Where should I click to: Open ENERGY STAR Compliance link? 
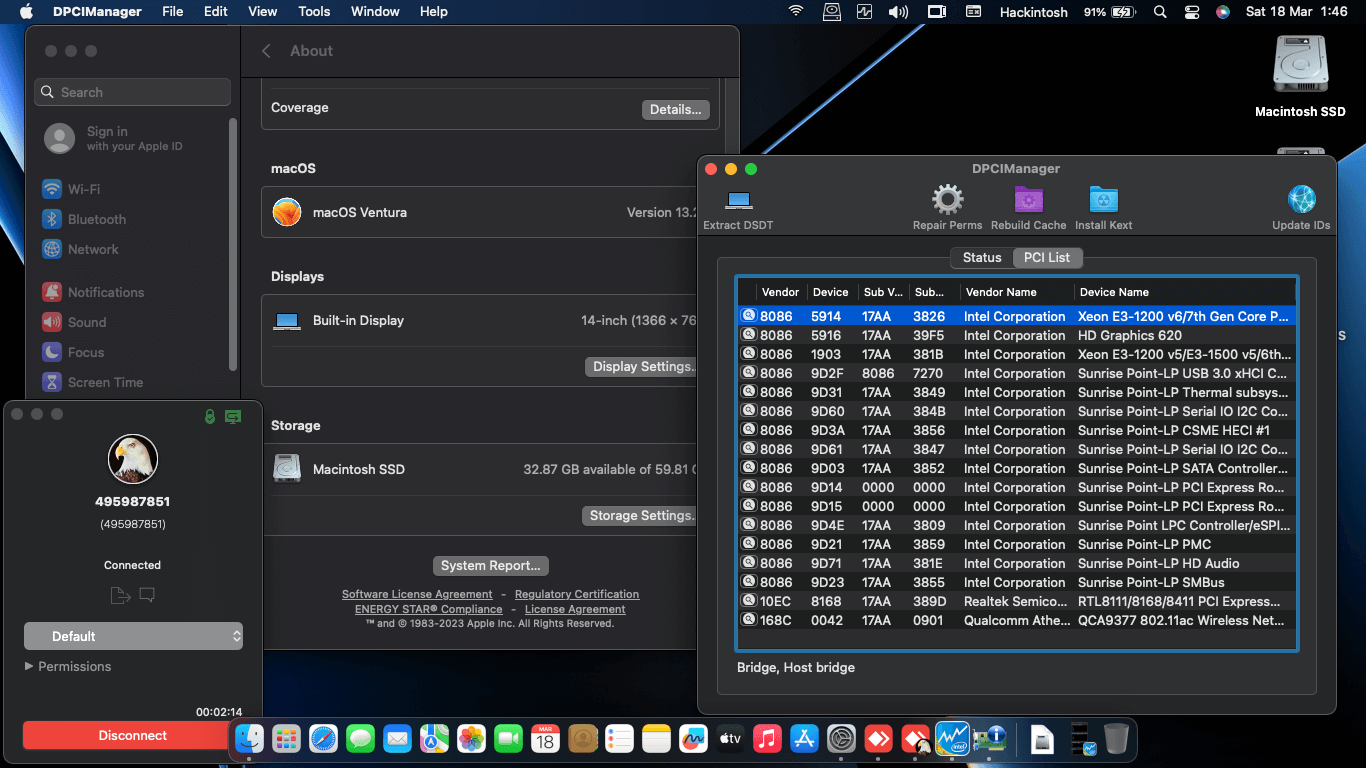(429, 609)
